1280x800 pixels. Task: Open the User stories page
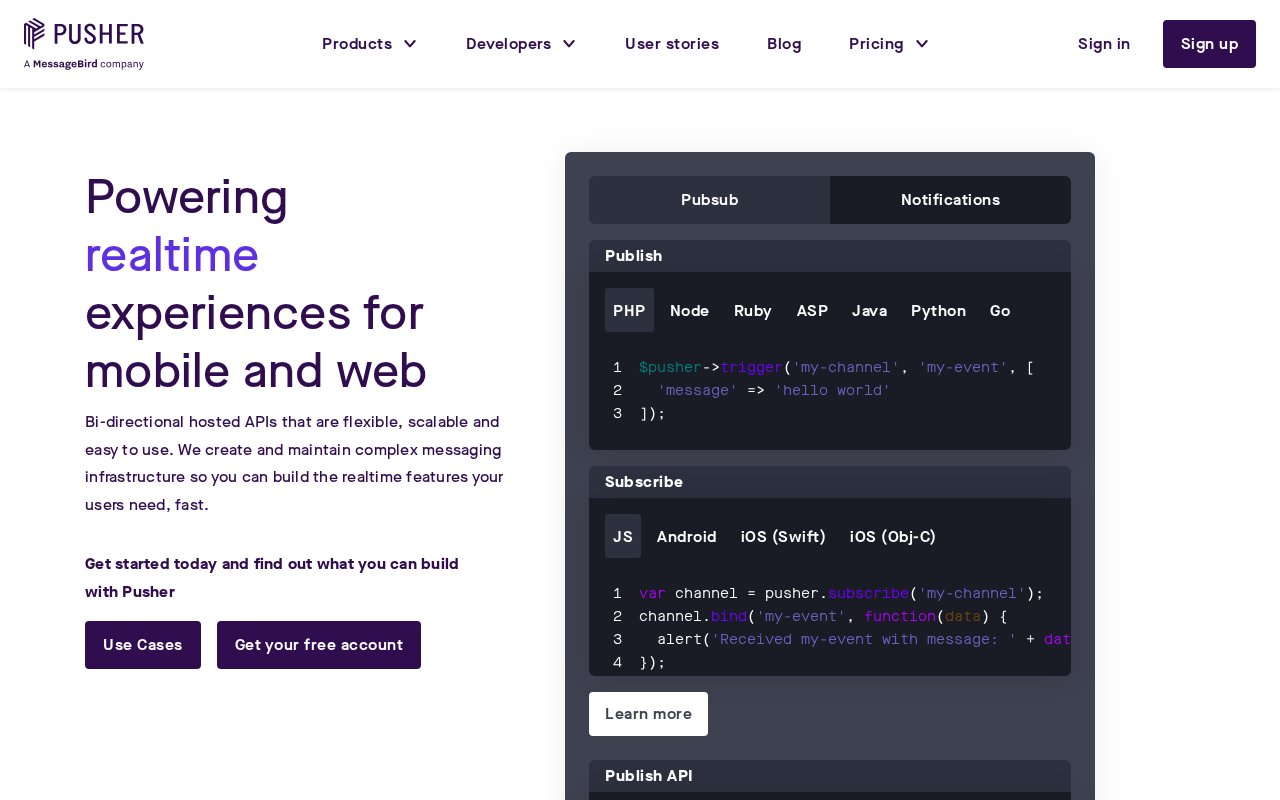(672, 44)
